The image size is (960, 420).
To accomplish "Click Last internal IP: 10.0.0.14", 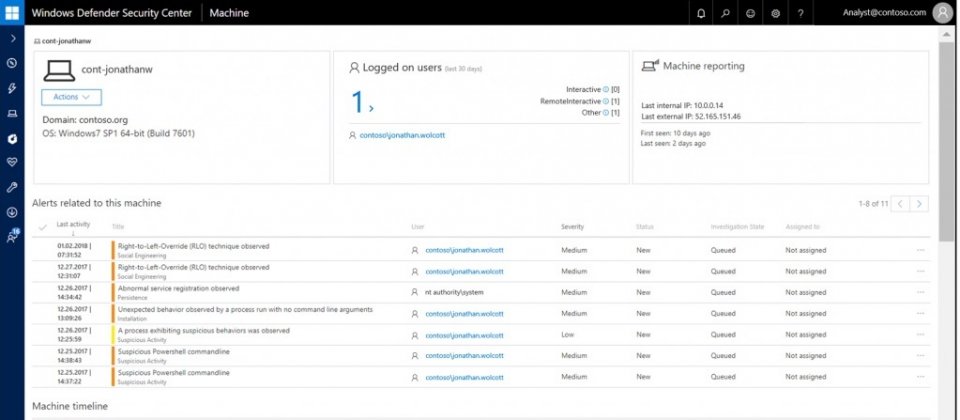I will [682, 106].
